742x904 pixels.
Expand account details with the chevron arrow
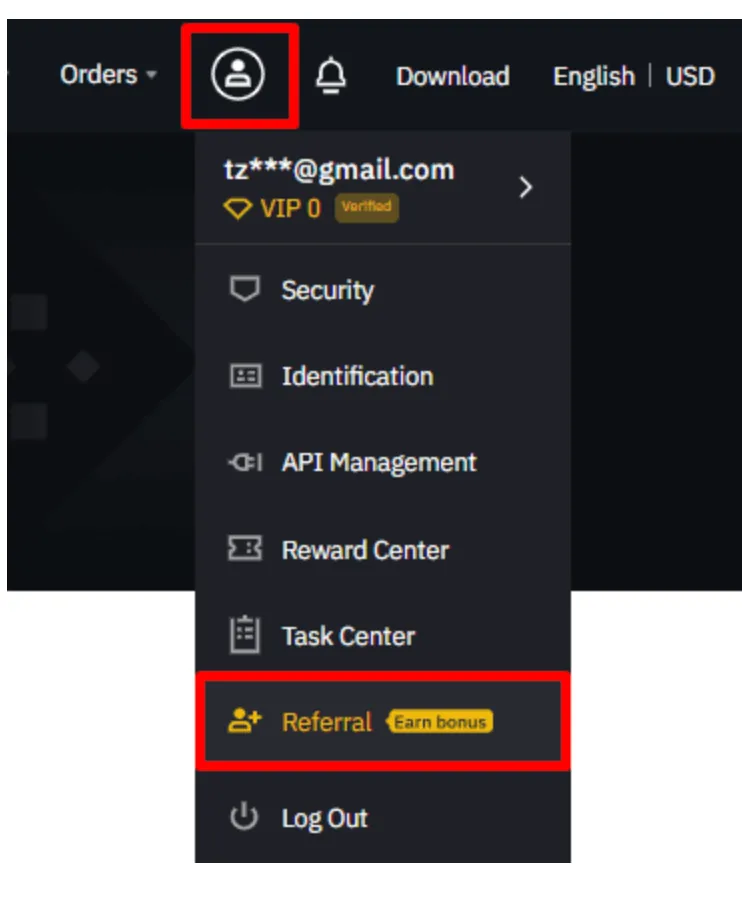[x=525, y=187]
